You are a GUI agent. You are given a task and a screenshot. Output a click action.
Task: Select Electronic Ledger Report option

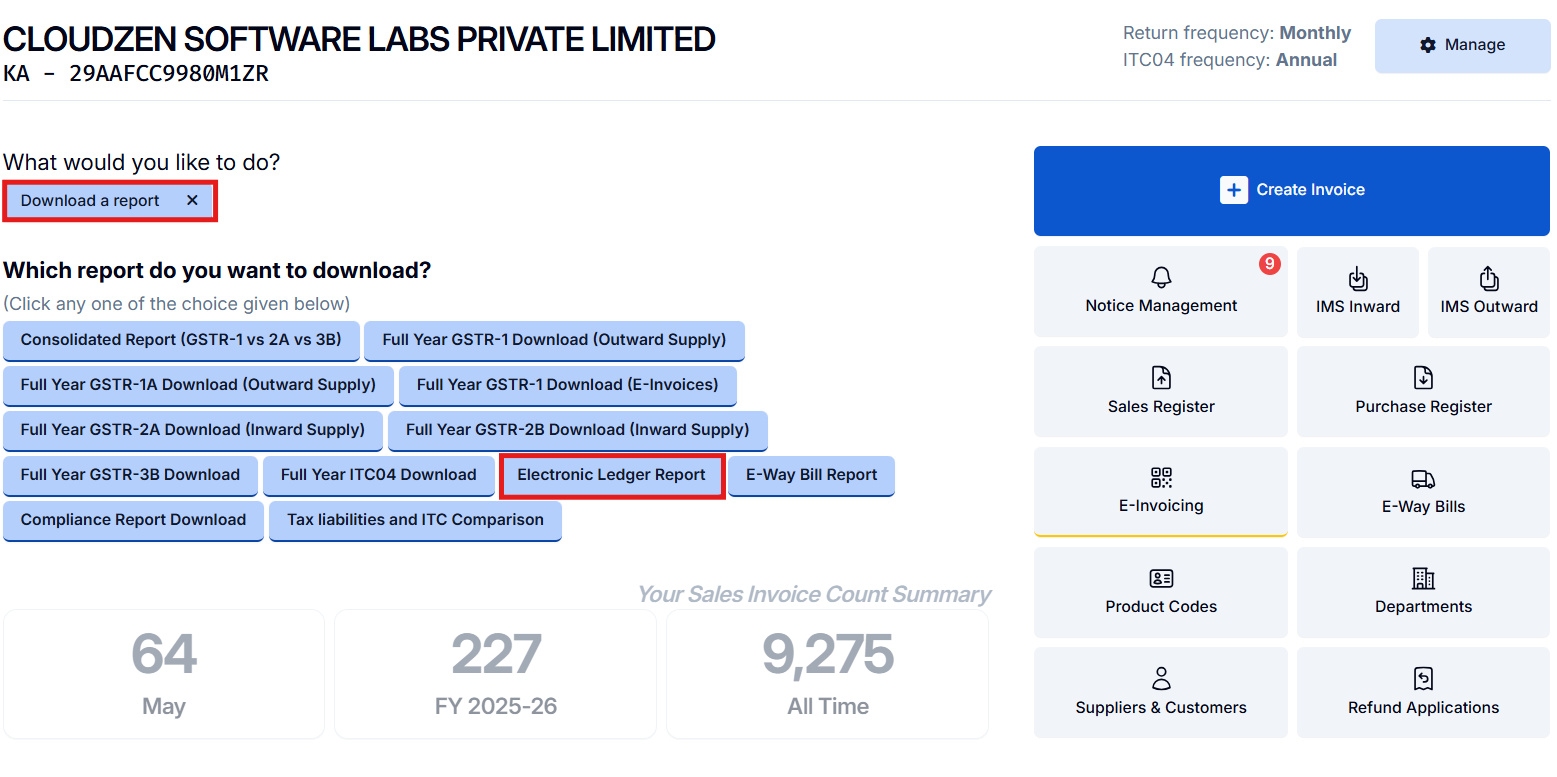pyautogui.click(x=611, y=475)
